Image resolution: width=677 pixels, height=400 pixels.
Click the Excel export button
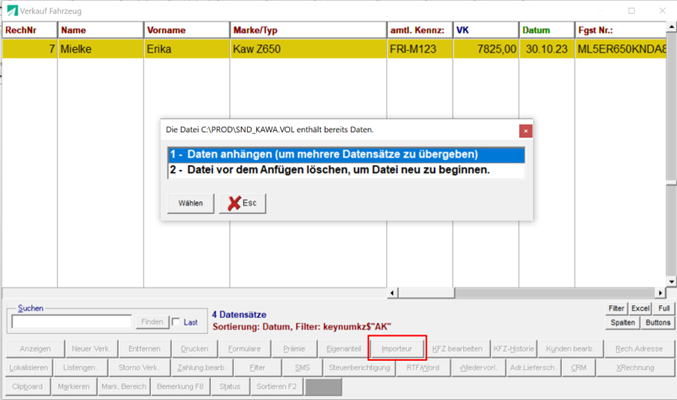pyautogui.click(x=640, y=309)
